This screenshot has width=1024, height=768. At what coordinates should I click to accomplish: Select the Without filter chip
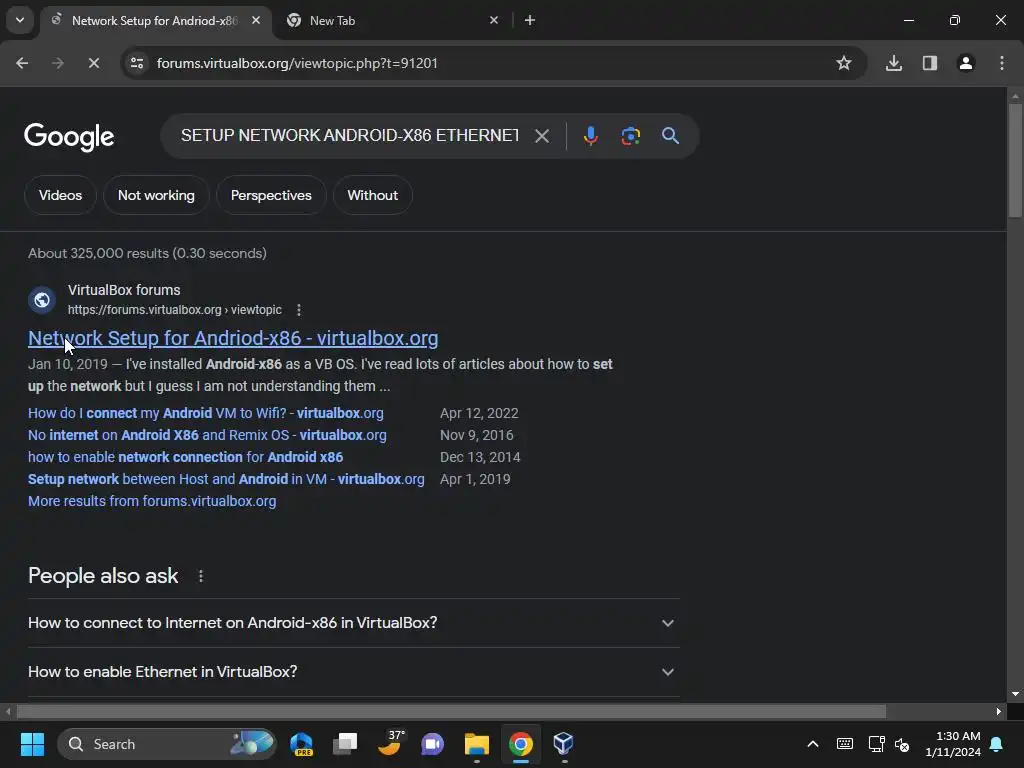(x=372, y=195)
